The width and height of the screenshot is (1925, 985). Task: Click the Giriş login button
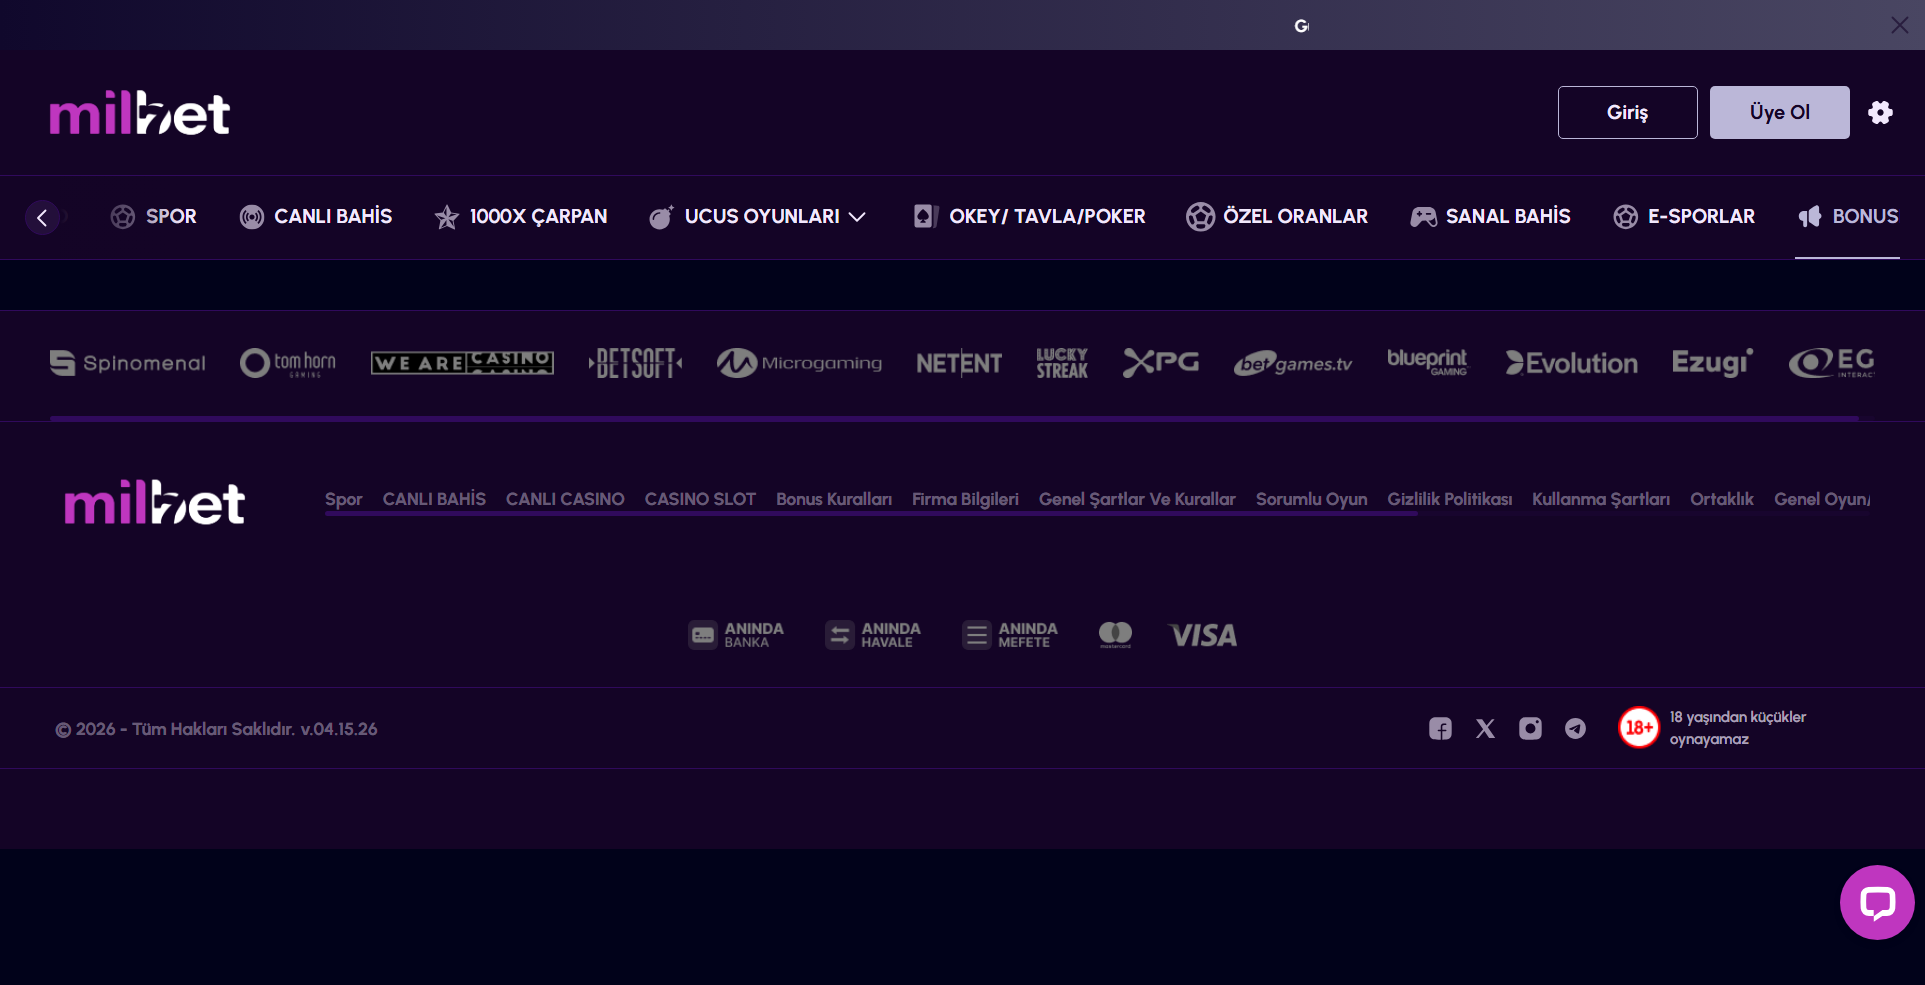[1627, 112]
